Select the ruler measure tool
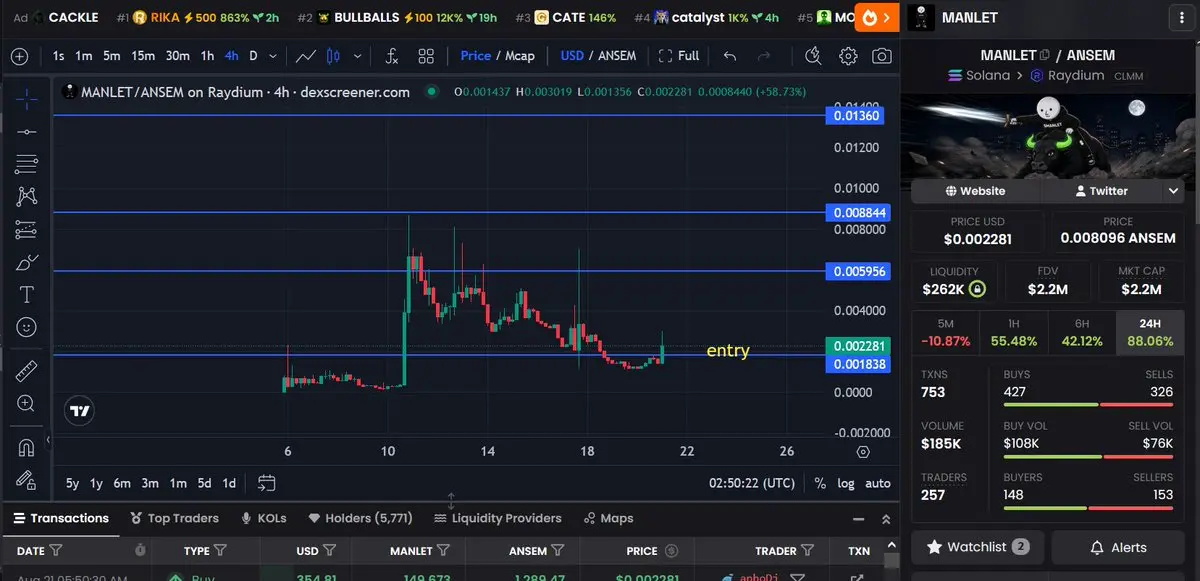Viewport: 1200px width, 581px height. click(x=27, y=370)
